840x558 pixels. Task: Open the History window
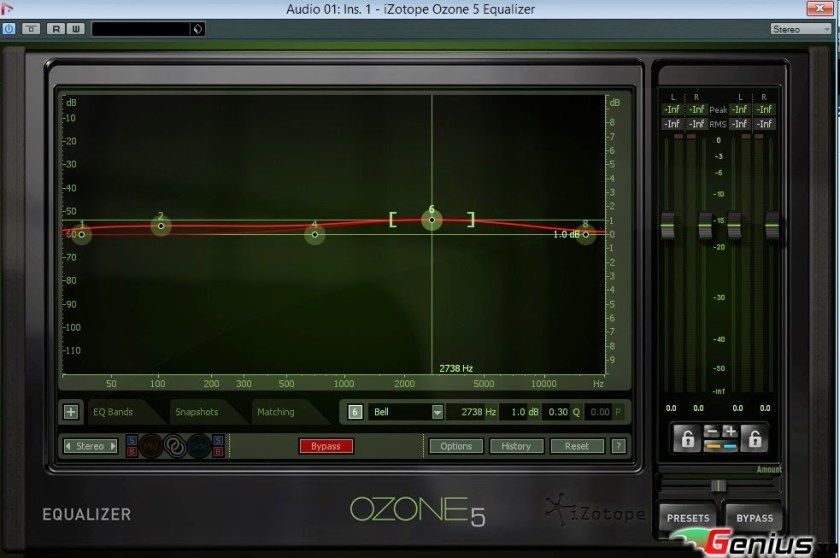click(x=516, y=446)
